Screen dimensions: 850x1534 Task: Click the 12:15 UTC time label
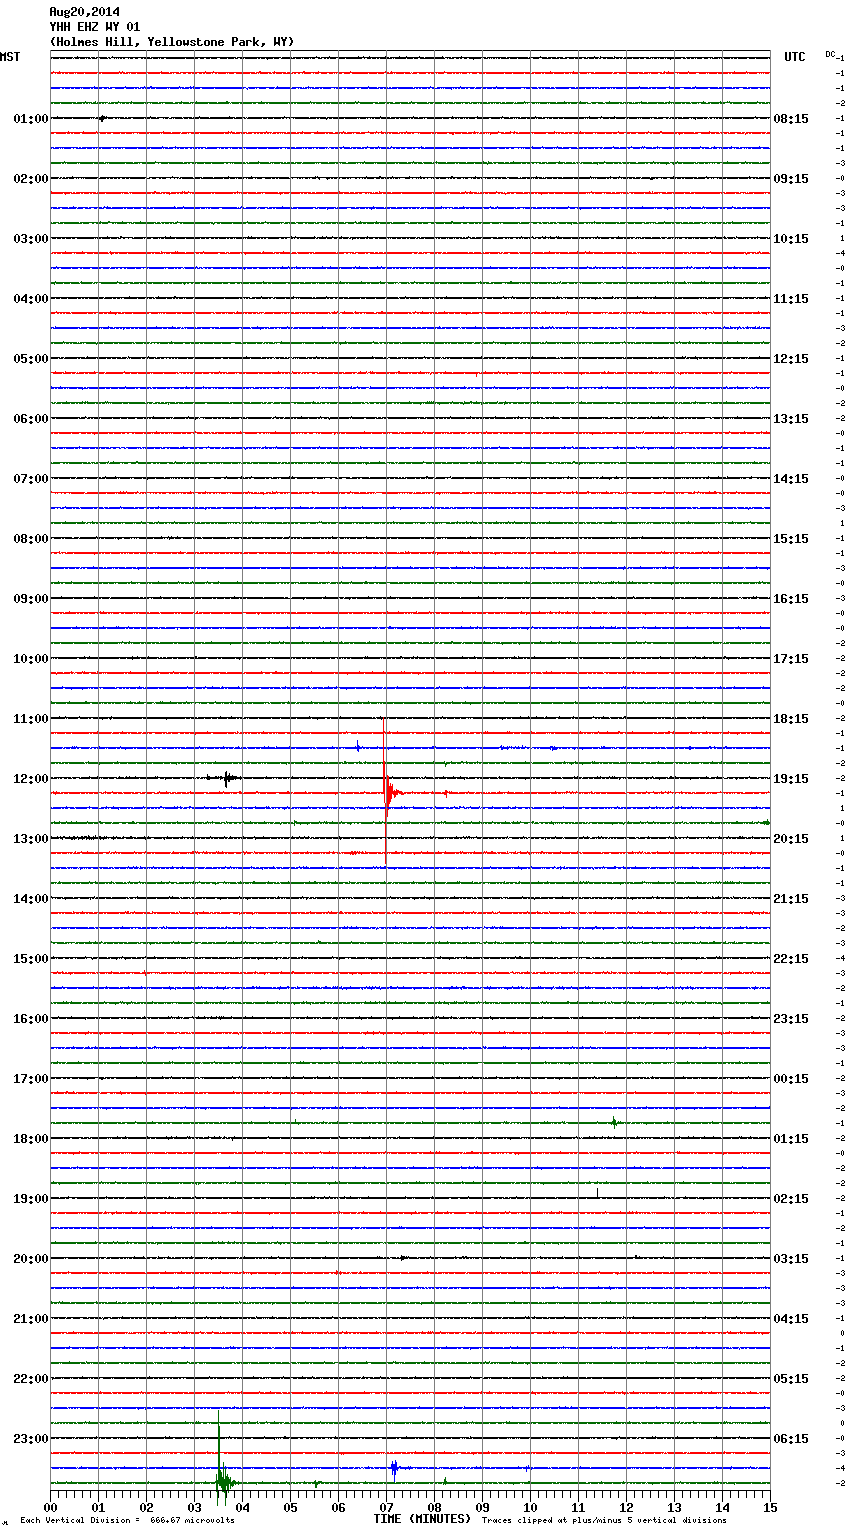tap(791, 359)
